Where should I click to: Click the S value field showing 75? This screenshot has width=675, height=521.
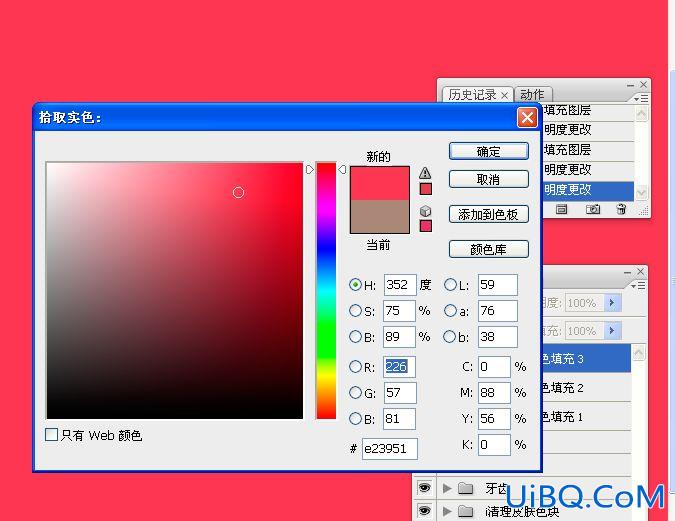point(399,311)
